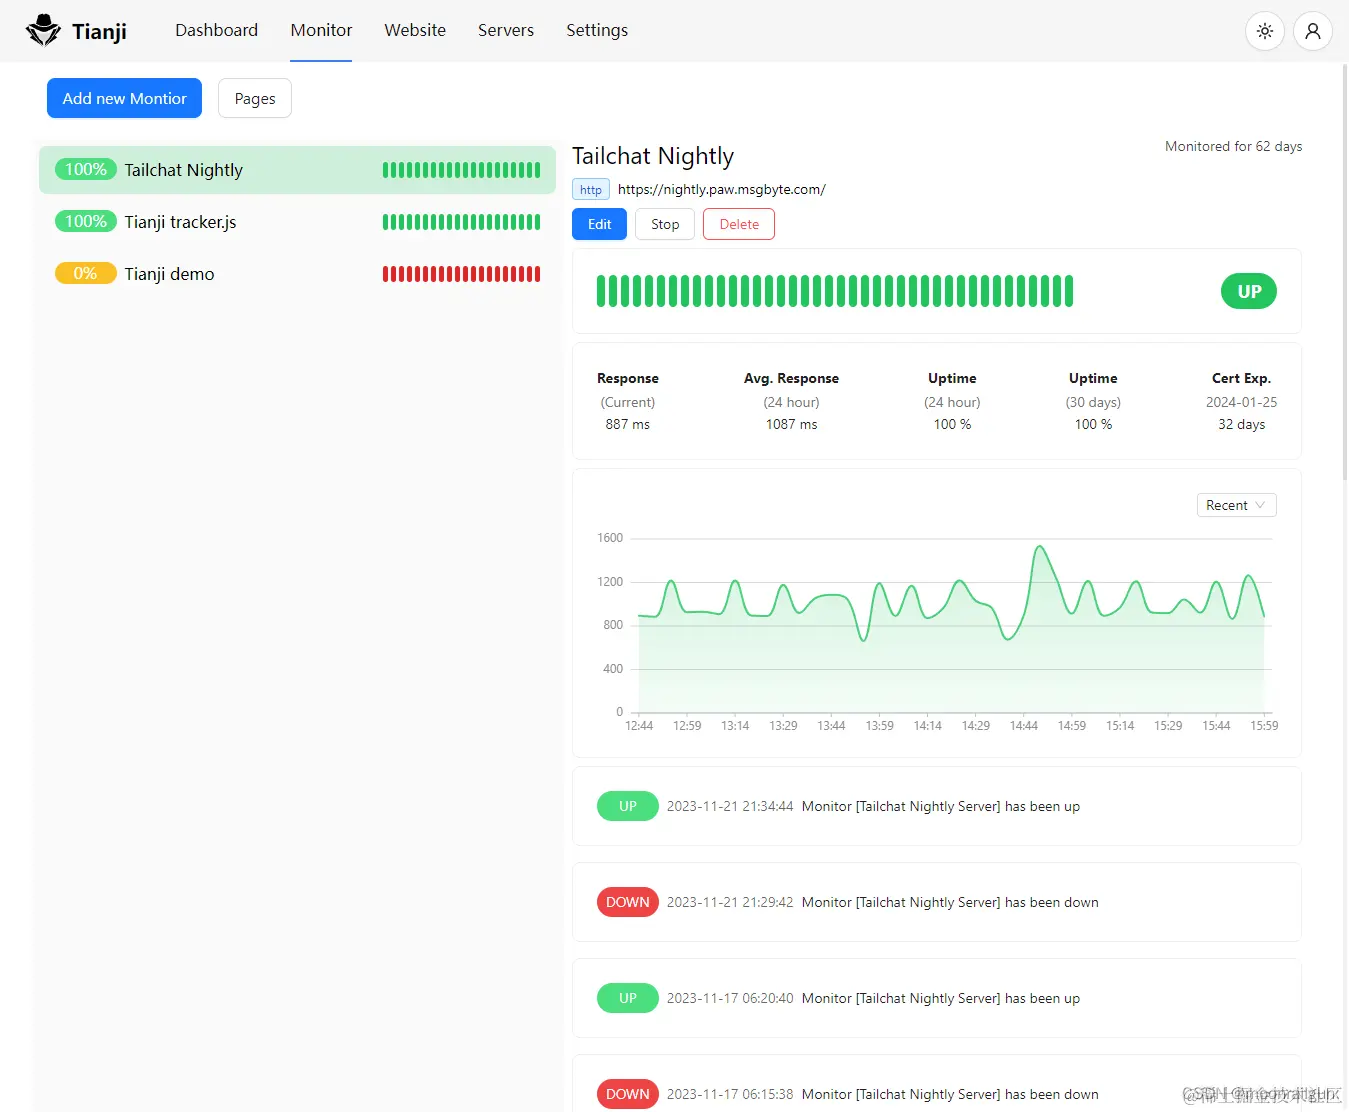Click the 1087 ms average response value

coord(791,424)
